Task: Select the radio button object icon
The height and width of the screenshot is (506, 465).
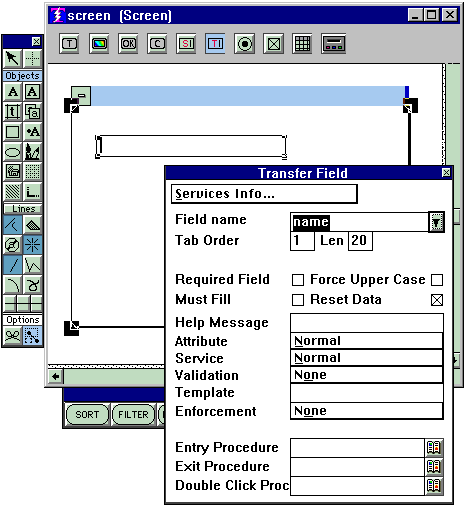Action: (x=245, y=43)
